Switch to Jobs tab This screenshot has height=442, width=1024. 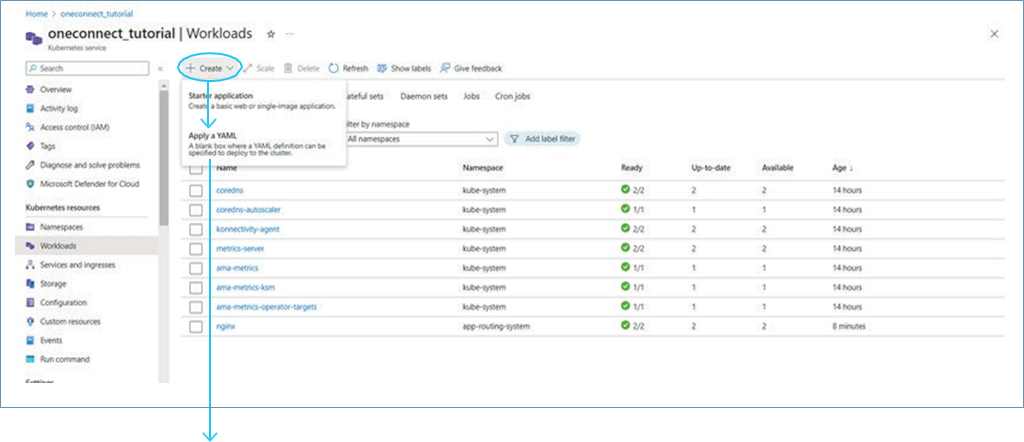(x=472, y=97)
